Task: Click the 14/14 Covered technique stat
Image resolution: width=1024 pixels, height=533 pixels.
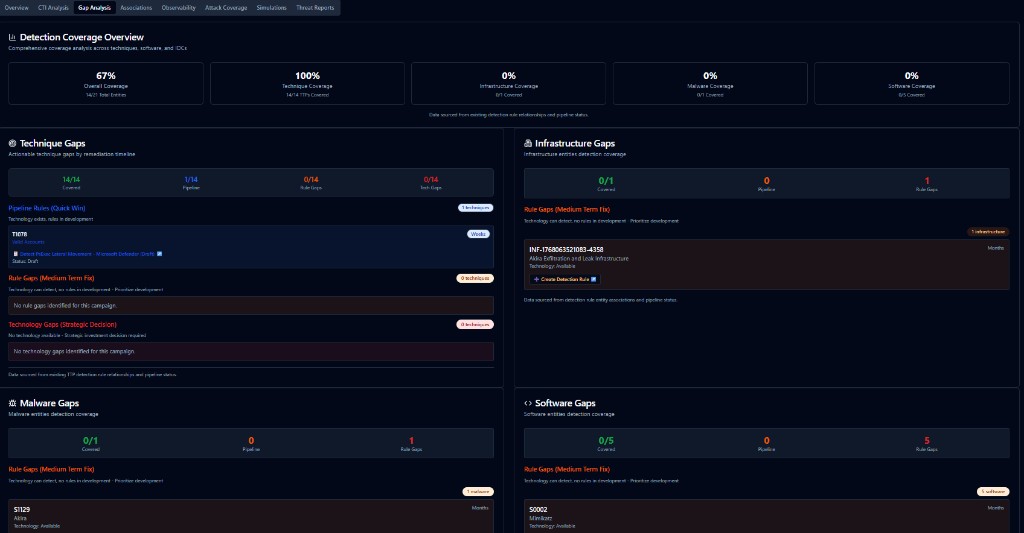Action: pos(71,182)
